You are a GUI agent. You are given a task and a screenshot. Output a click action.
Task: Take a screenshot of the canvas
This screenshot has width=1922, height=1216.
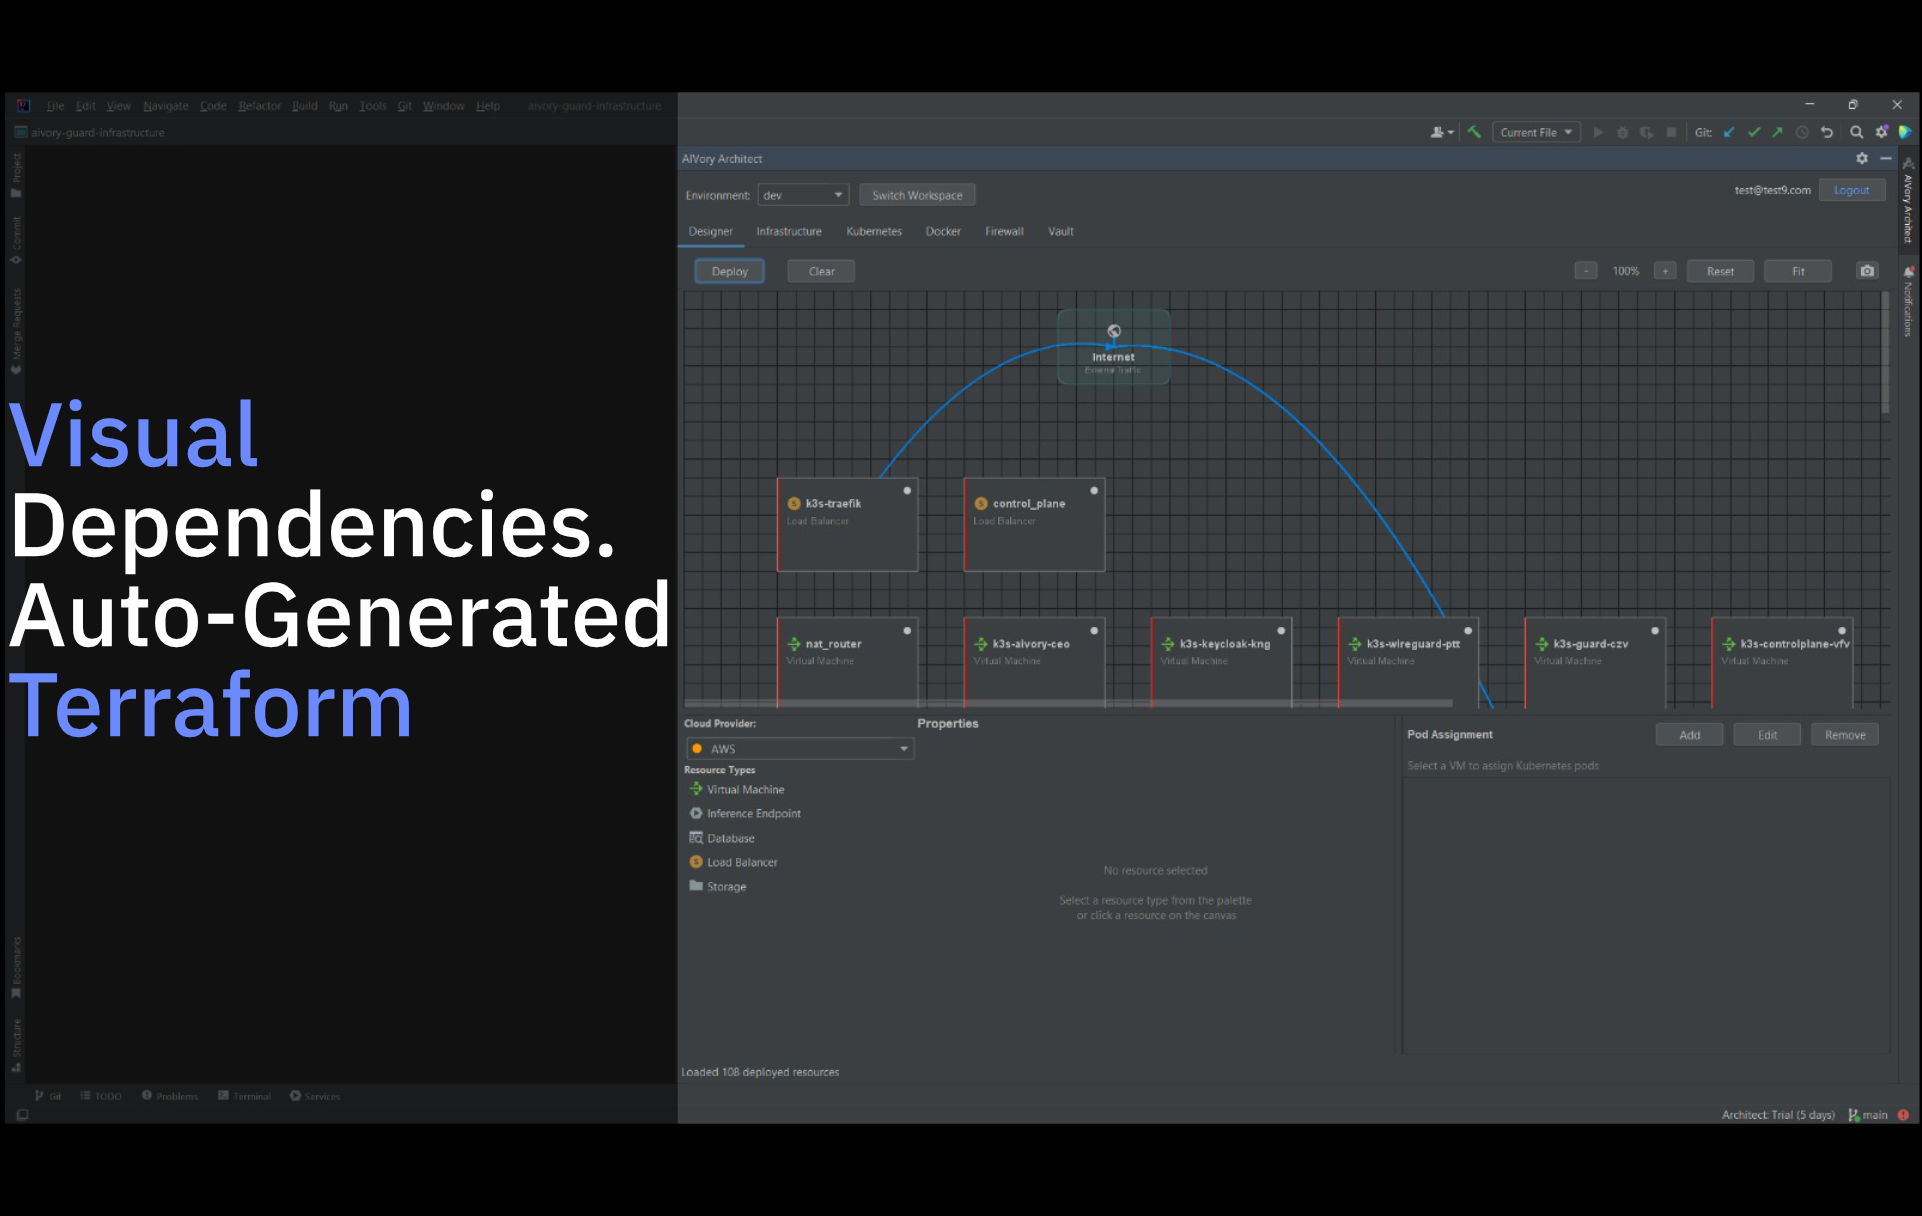coord(1866,270)
